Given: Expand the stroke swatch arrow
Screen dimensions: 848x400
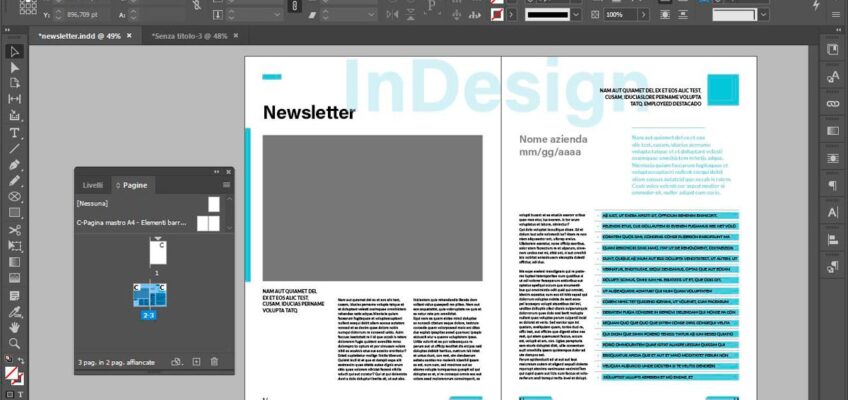Looking at the screenshot, I should click(512, 15).
